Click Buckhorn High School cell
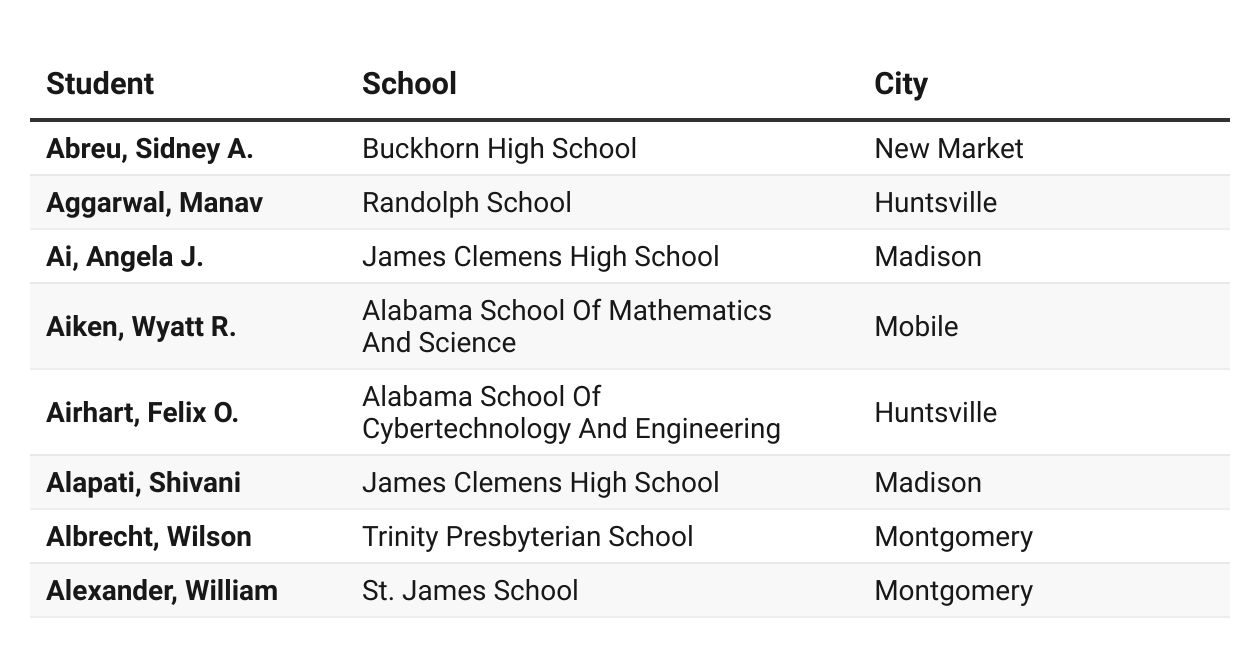The height and width of the screenshot is (660, 1260). coord(499,149)
